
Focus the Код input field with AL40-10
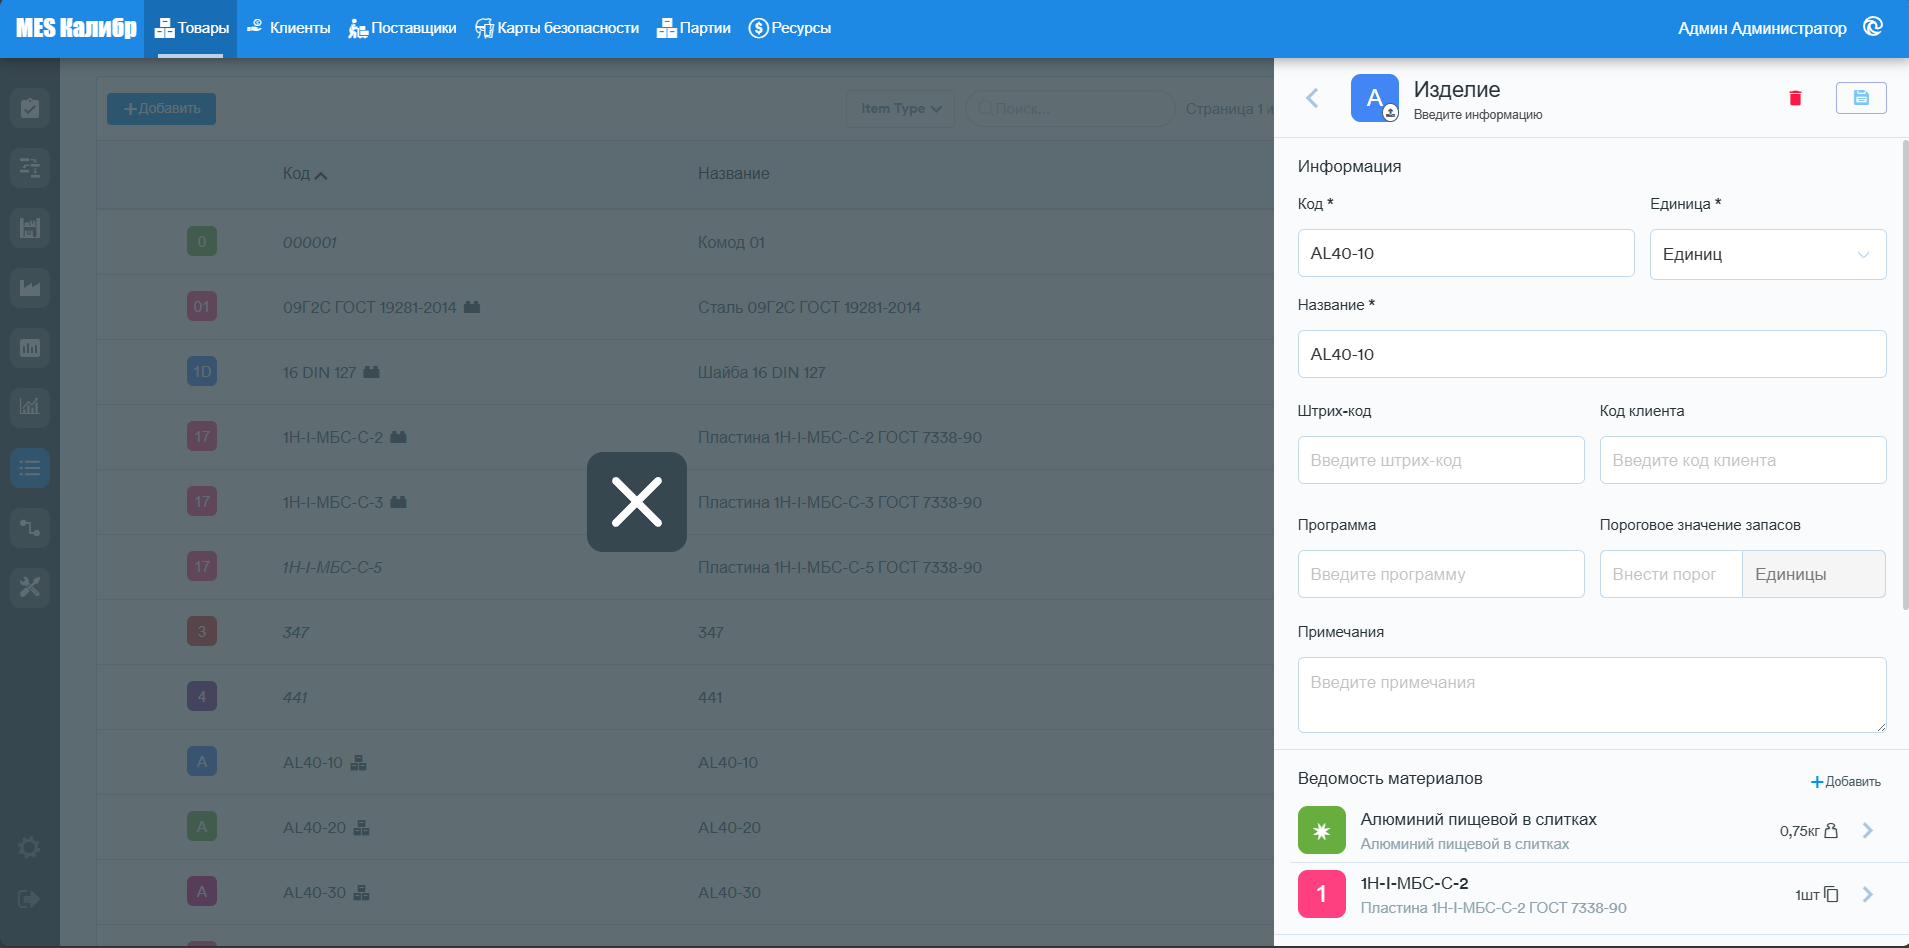pyautogui.click(x=1466, y=253)
